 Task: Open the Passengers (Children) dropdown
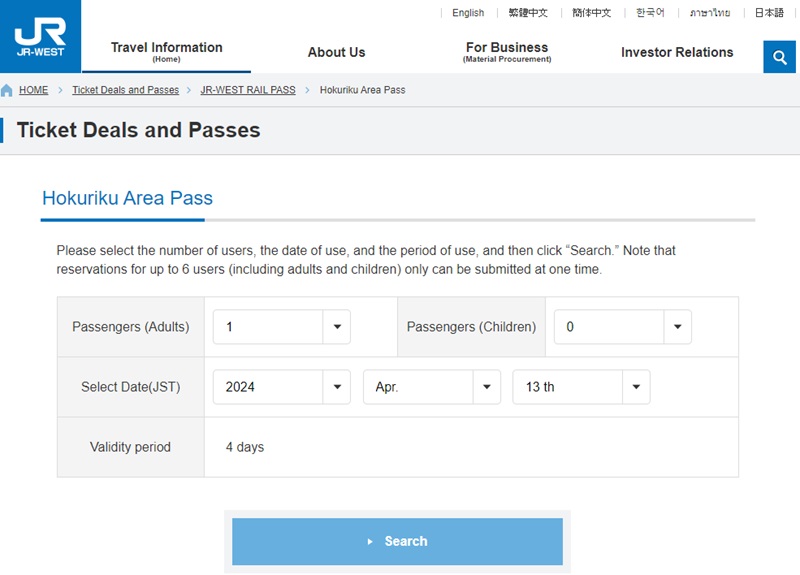point(621,327)
